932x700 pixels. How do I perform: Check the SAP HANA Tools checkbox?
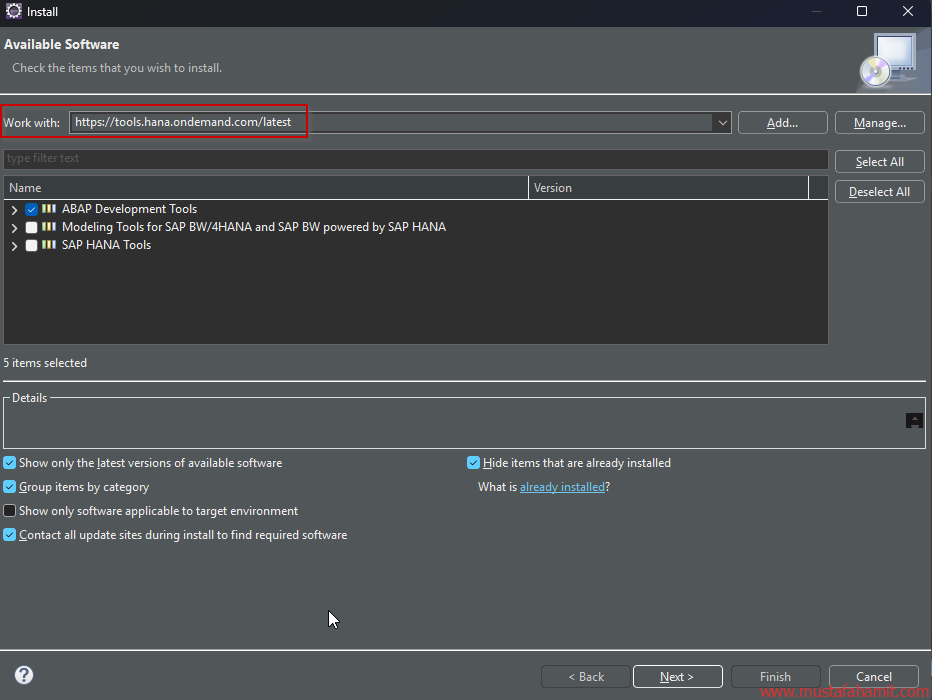pyautogui.click(x=32, y=245)
